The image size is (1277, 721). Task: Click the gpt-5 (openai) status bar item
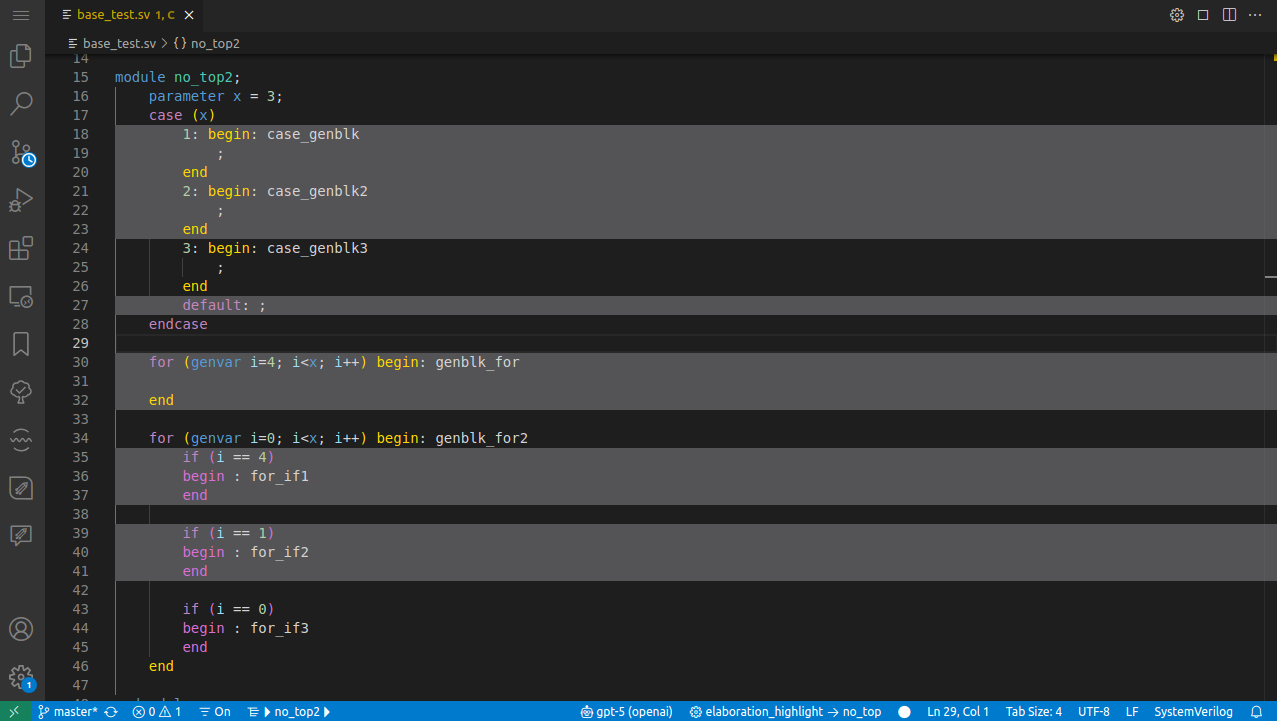tap(627, 711)
